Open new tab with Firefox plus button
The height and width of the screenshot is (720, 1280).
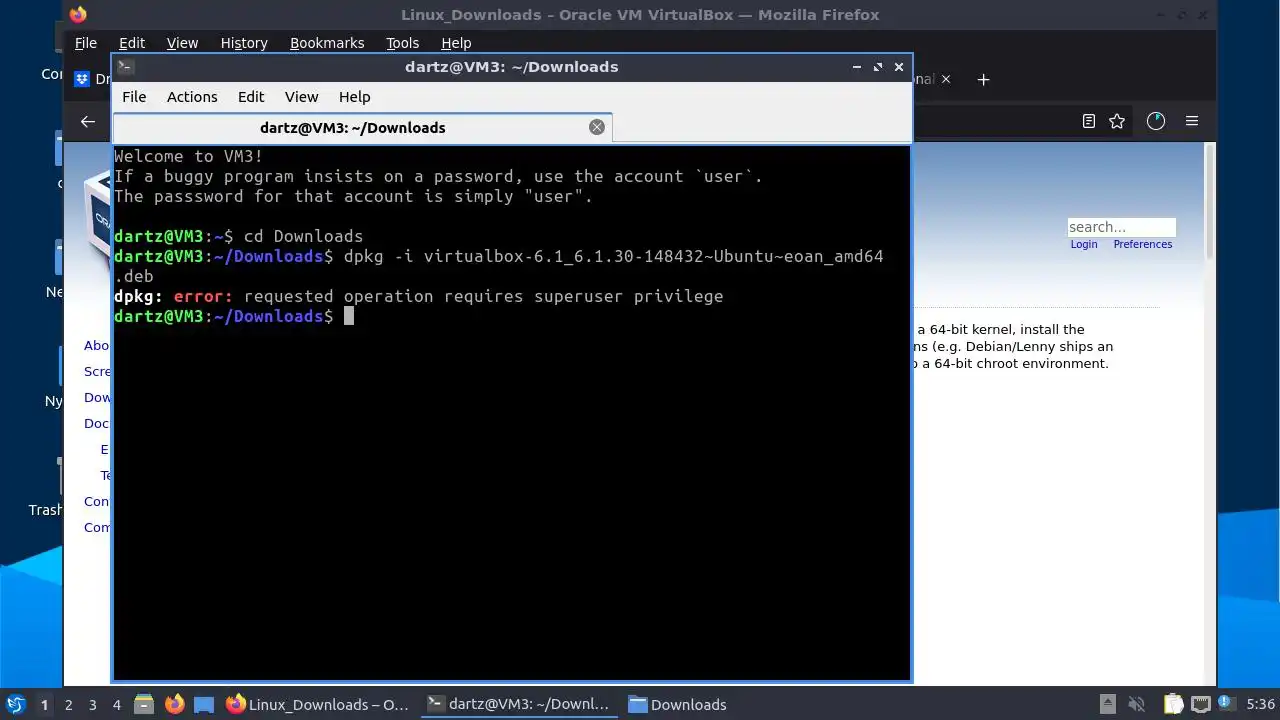click(983, 79)
